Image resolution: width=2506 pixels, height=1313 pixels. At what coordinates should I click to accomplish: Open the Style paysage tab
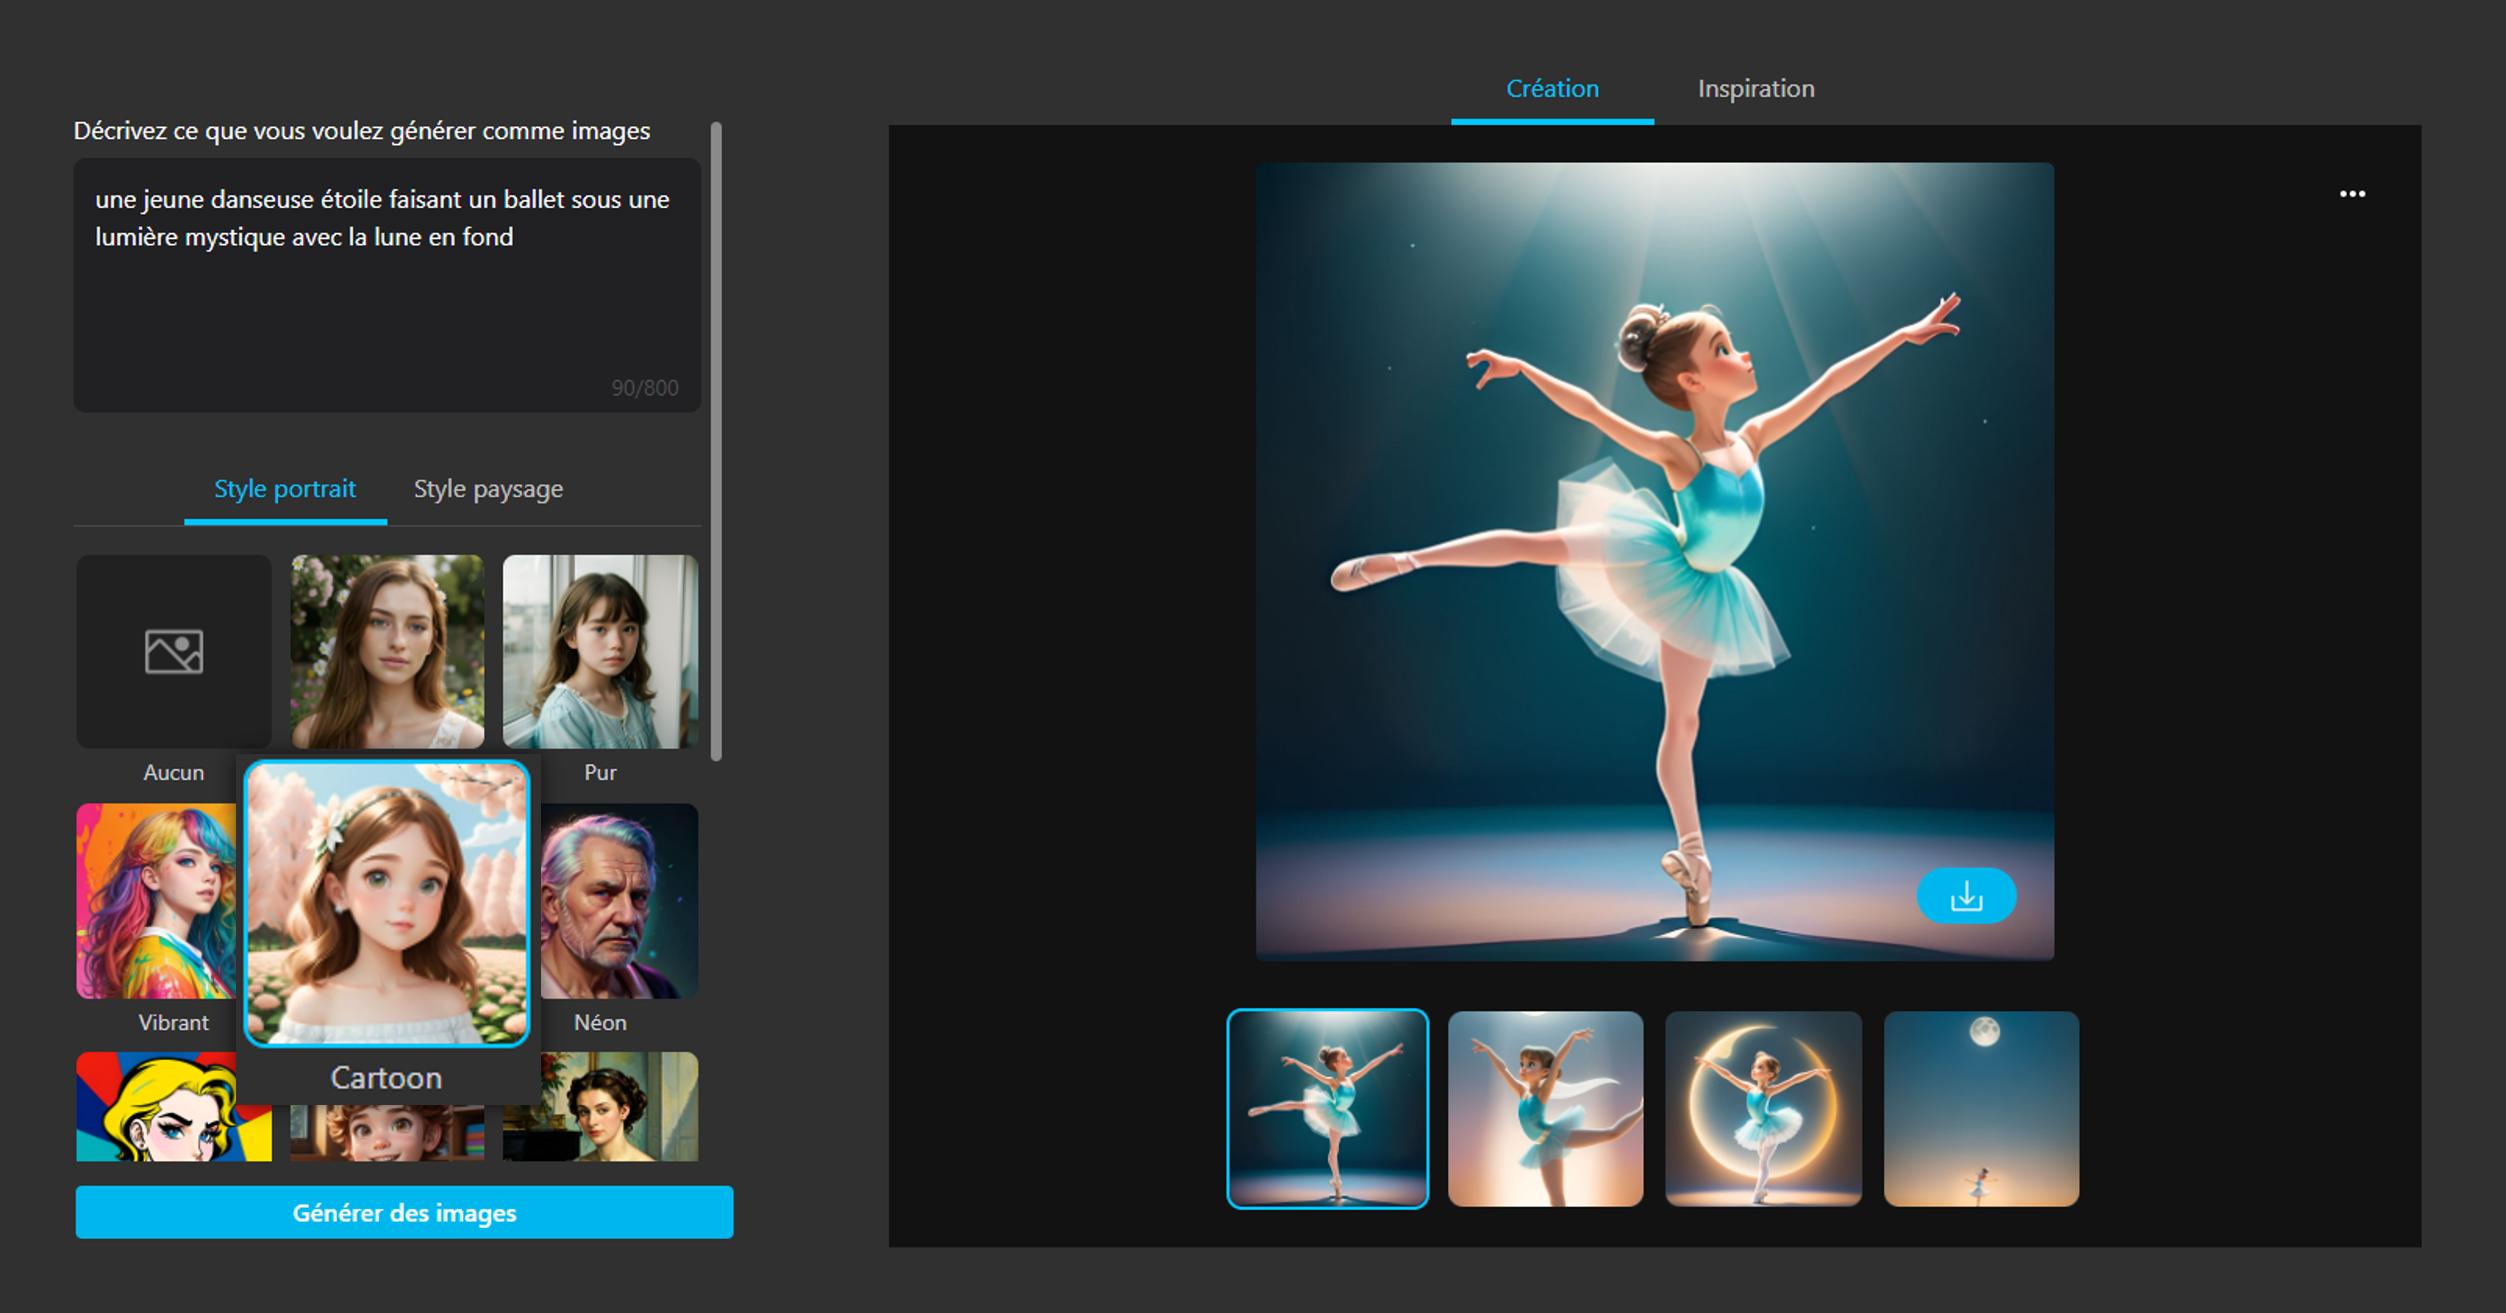(x=488, y=489)
